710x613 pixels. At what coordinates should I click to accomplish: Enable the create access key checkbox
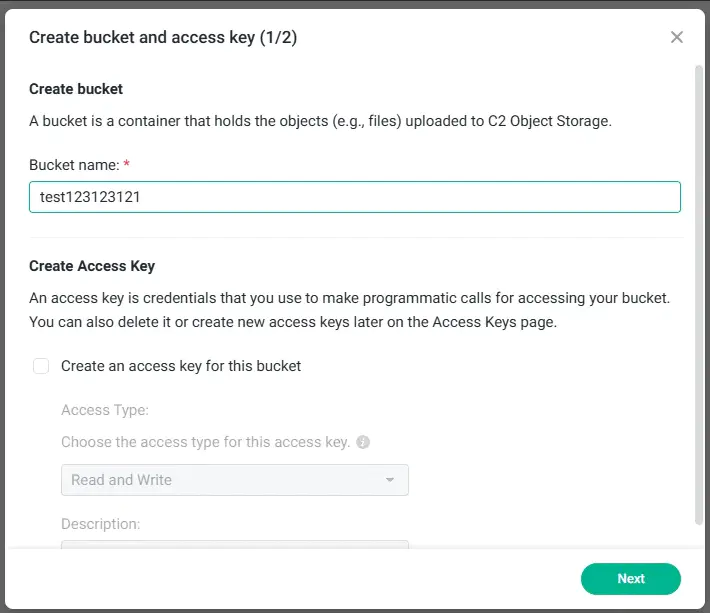tap(41, 366)
